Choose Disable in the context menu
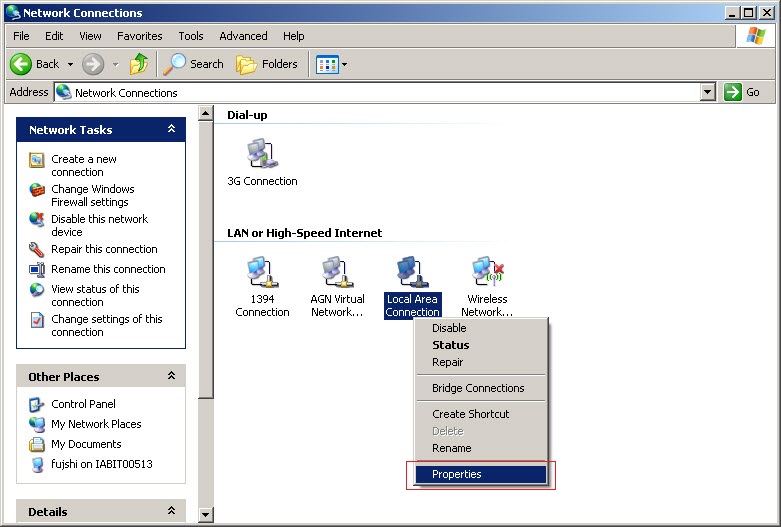The height and width of the screenshot is (527, 781). pyautogui.click(x=481, y=328)
